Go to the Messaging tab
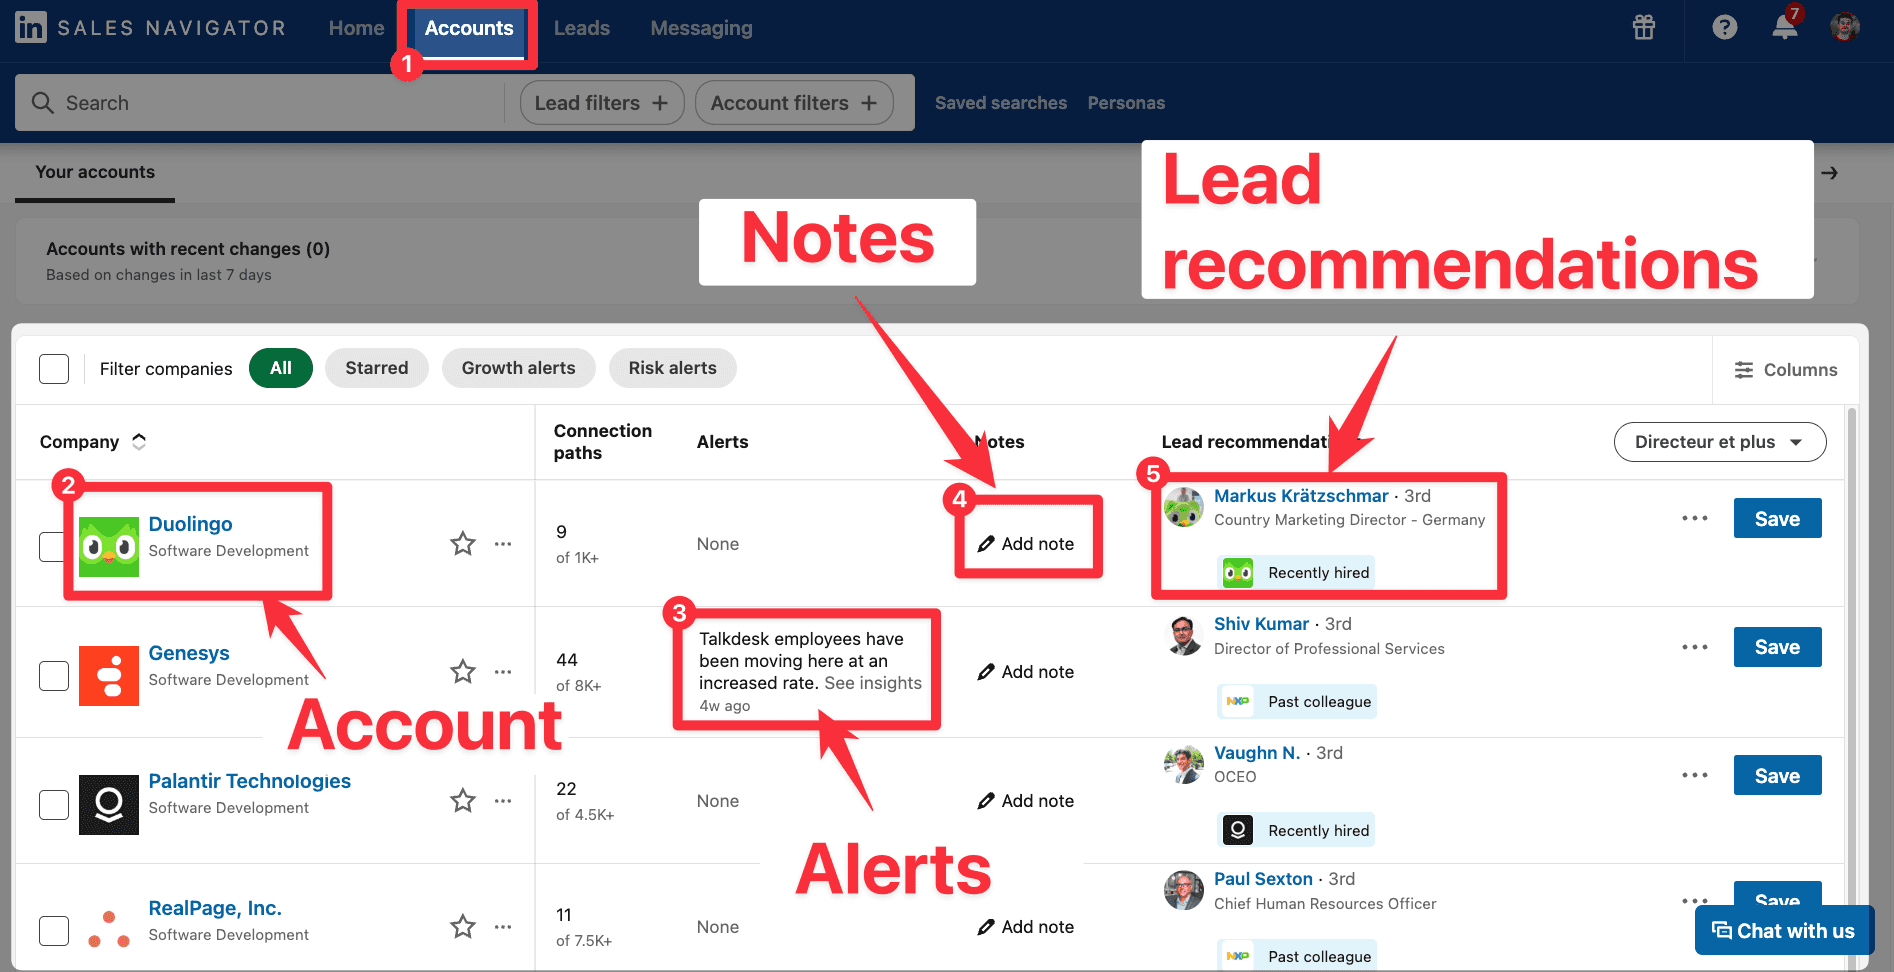The image size is (1894, 972). (702, 28)
